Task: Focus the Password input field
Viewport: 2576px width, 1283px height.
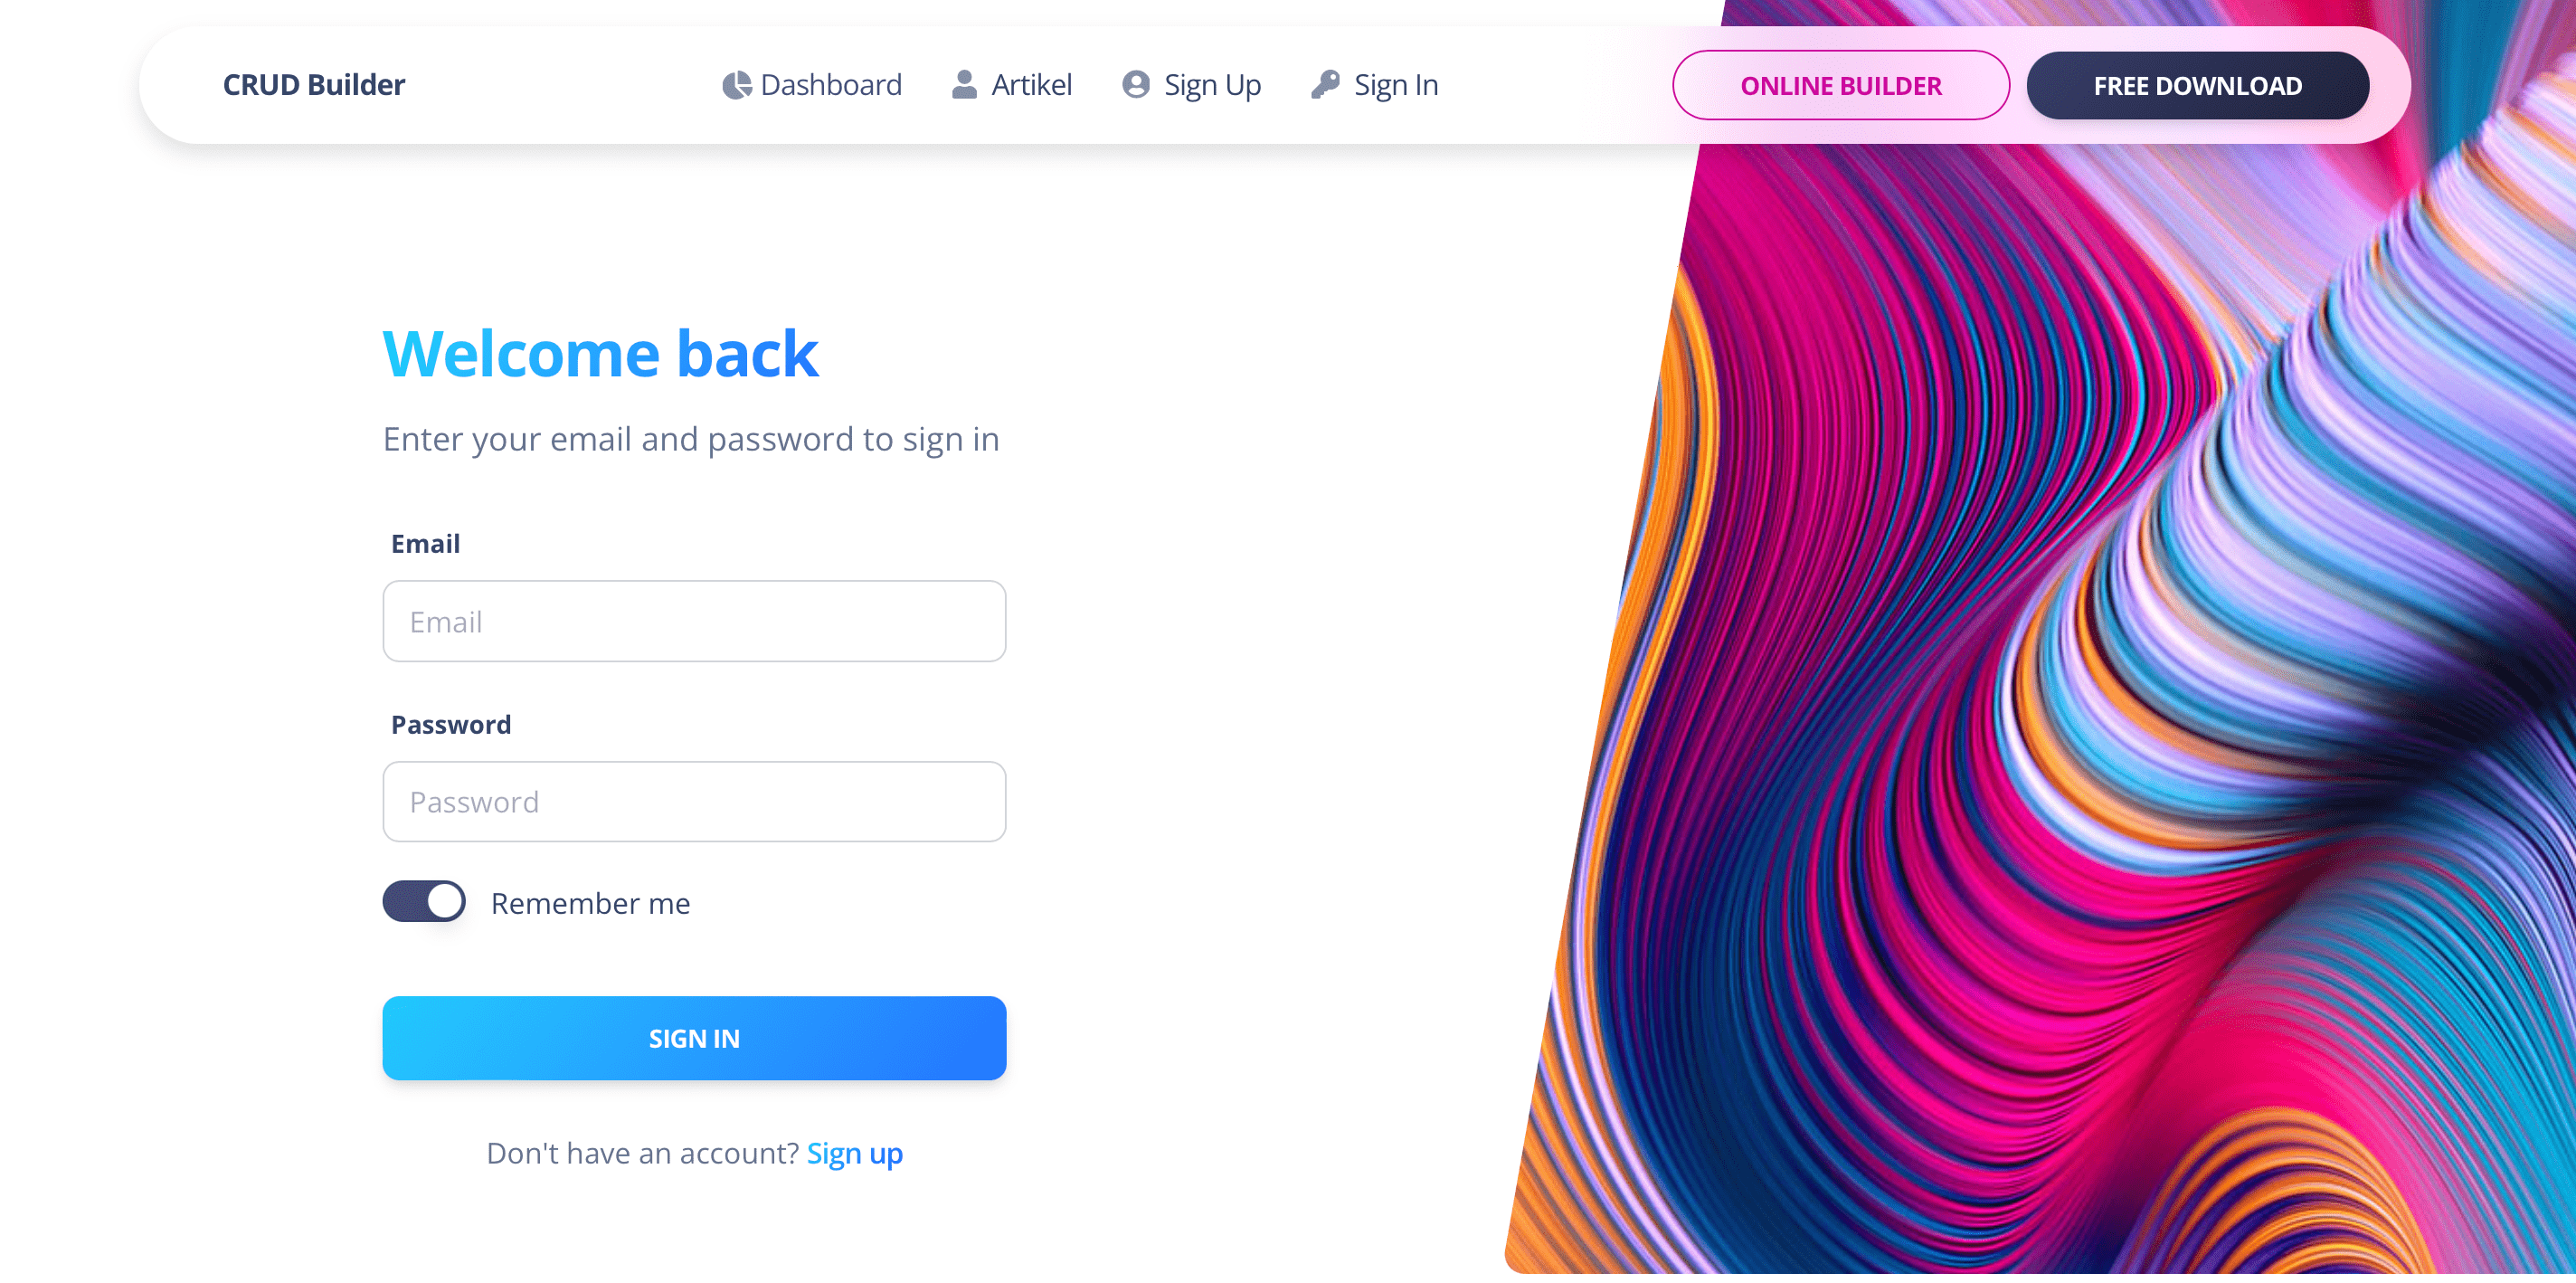Action: coord(694,801)
